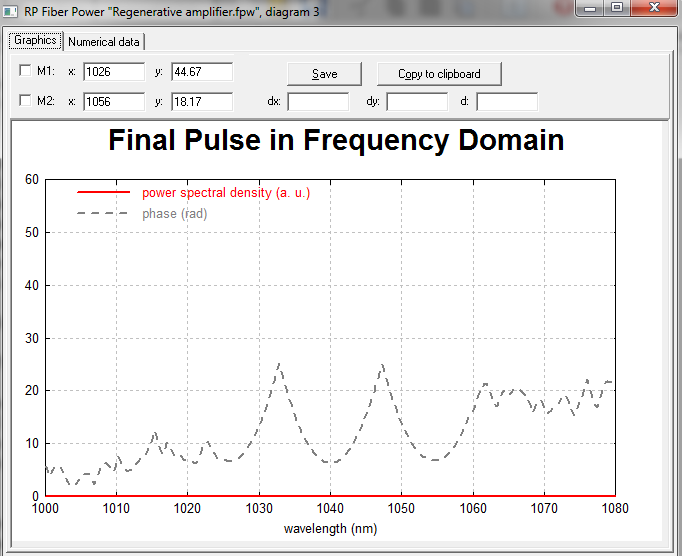Click the phase peak near 1033 nm
The height and width of the screenshot is (556, 682).
pos(278,365)
